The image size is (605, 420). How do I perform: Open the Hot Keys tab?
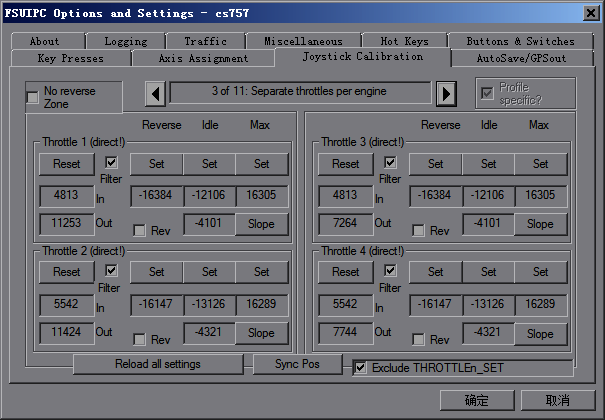(x=404, y=41)
